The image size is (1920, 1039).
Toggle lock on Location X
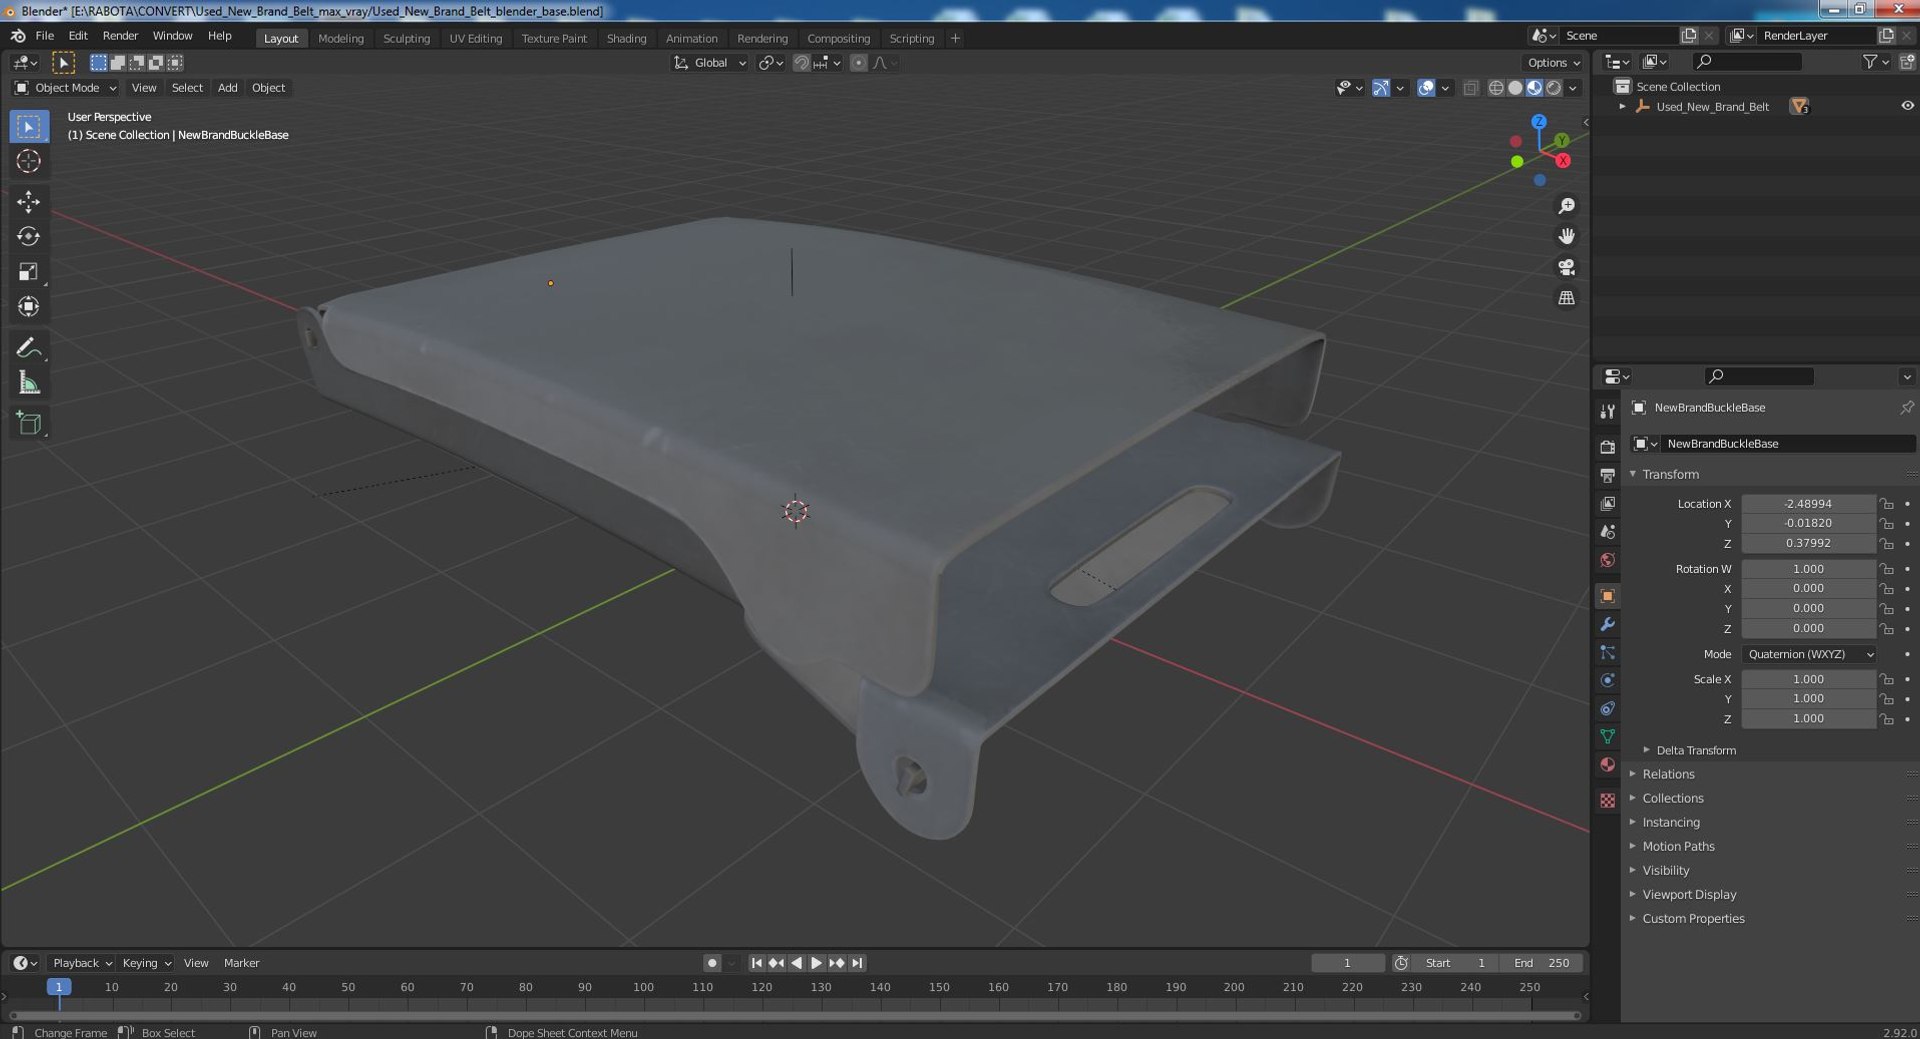(1885, 504)
